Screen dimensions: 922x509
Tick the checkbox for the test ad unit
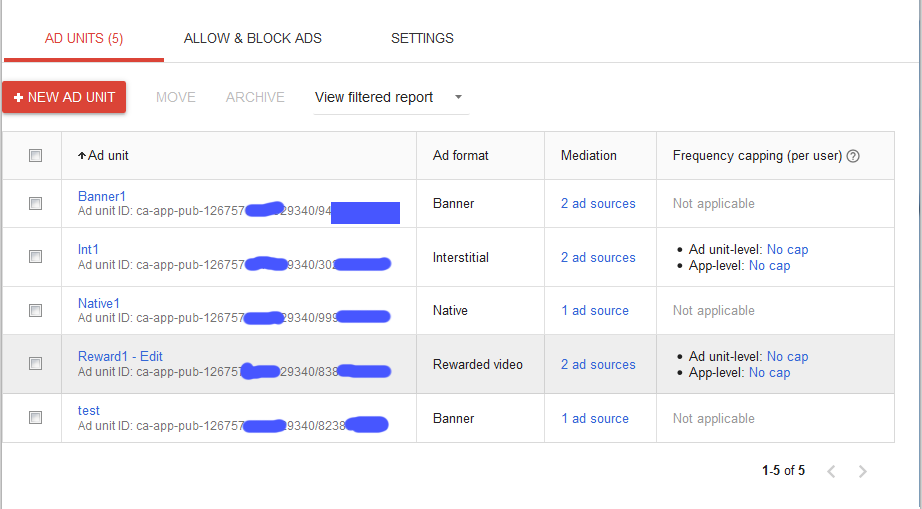[x=36, y=418]
